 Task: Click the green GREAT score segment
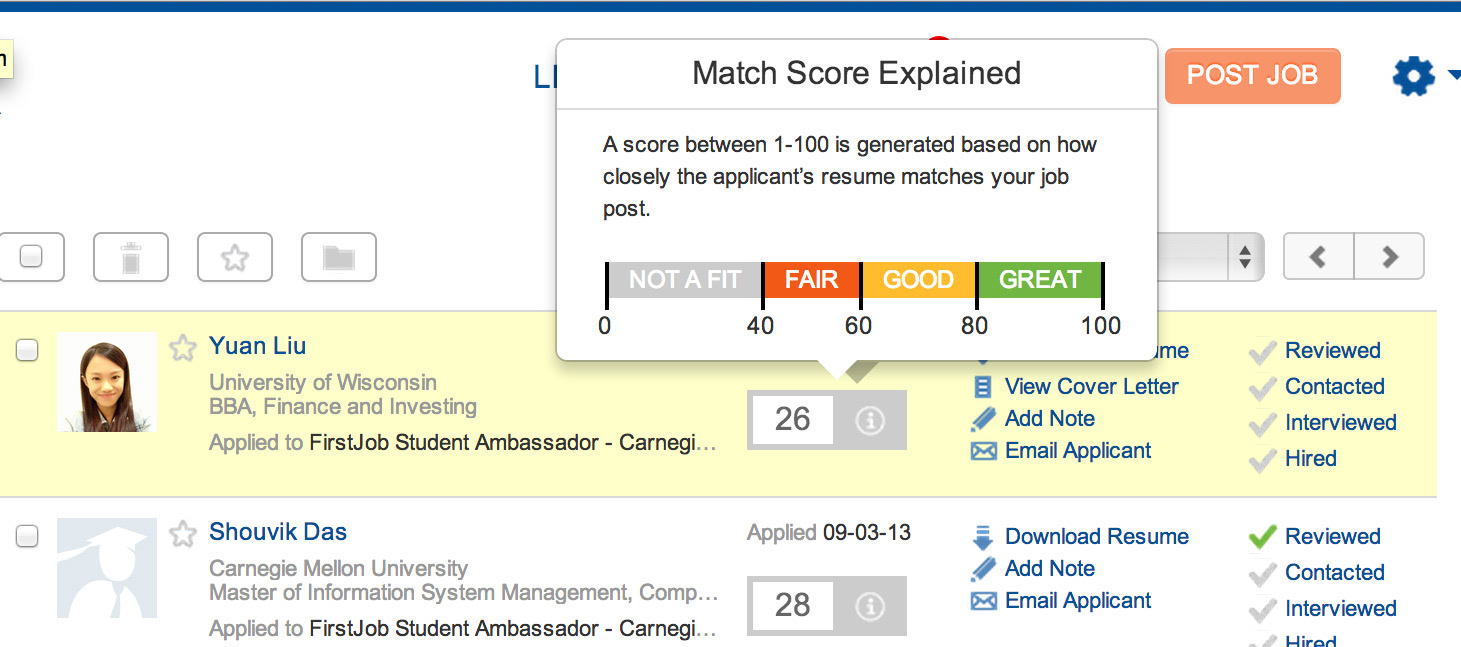1039,279
